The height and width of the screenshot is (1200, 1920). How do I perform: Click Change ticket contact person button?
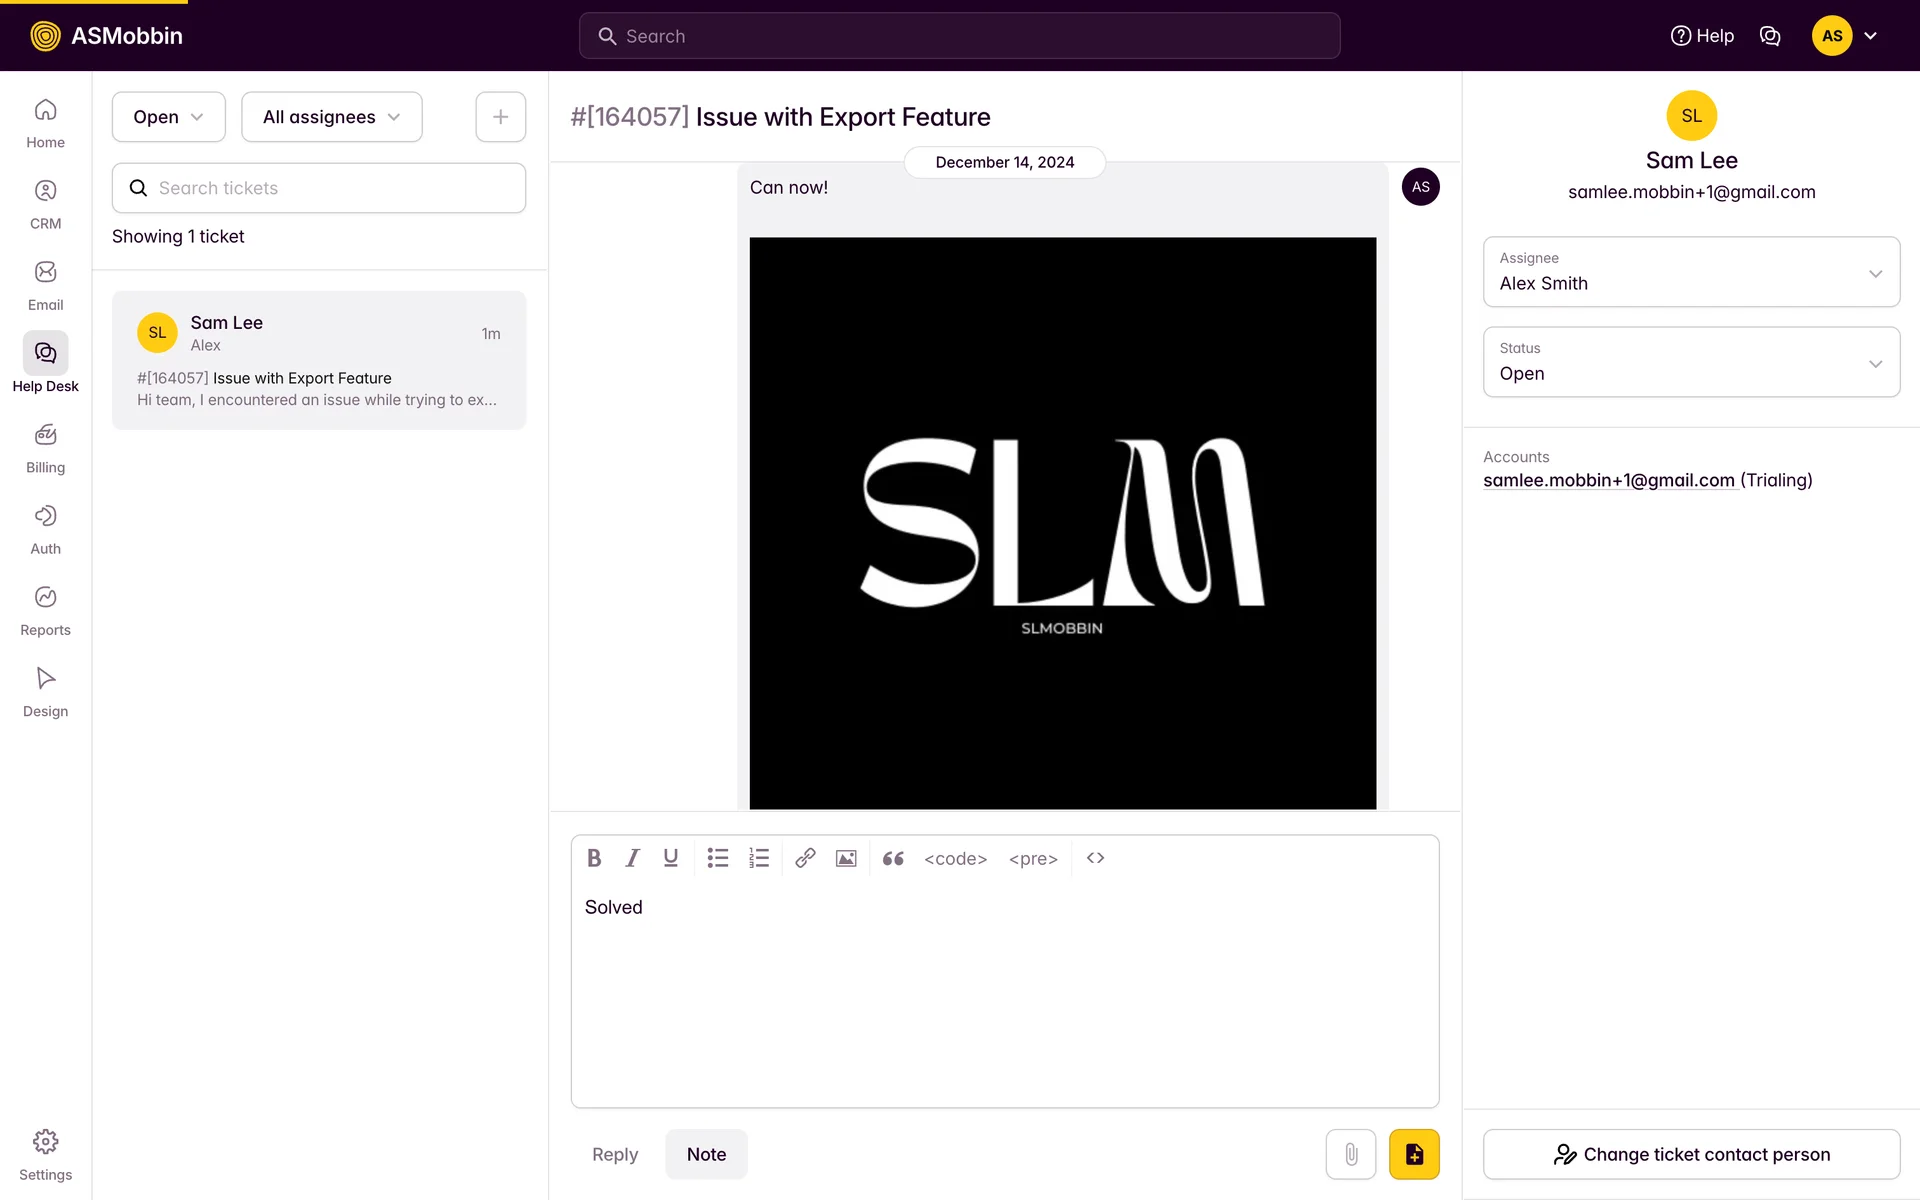coord(1690,1154)
